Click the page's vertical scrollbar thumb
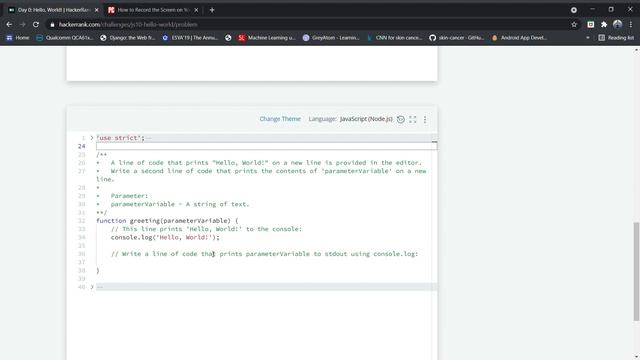 coord(636,271)
